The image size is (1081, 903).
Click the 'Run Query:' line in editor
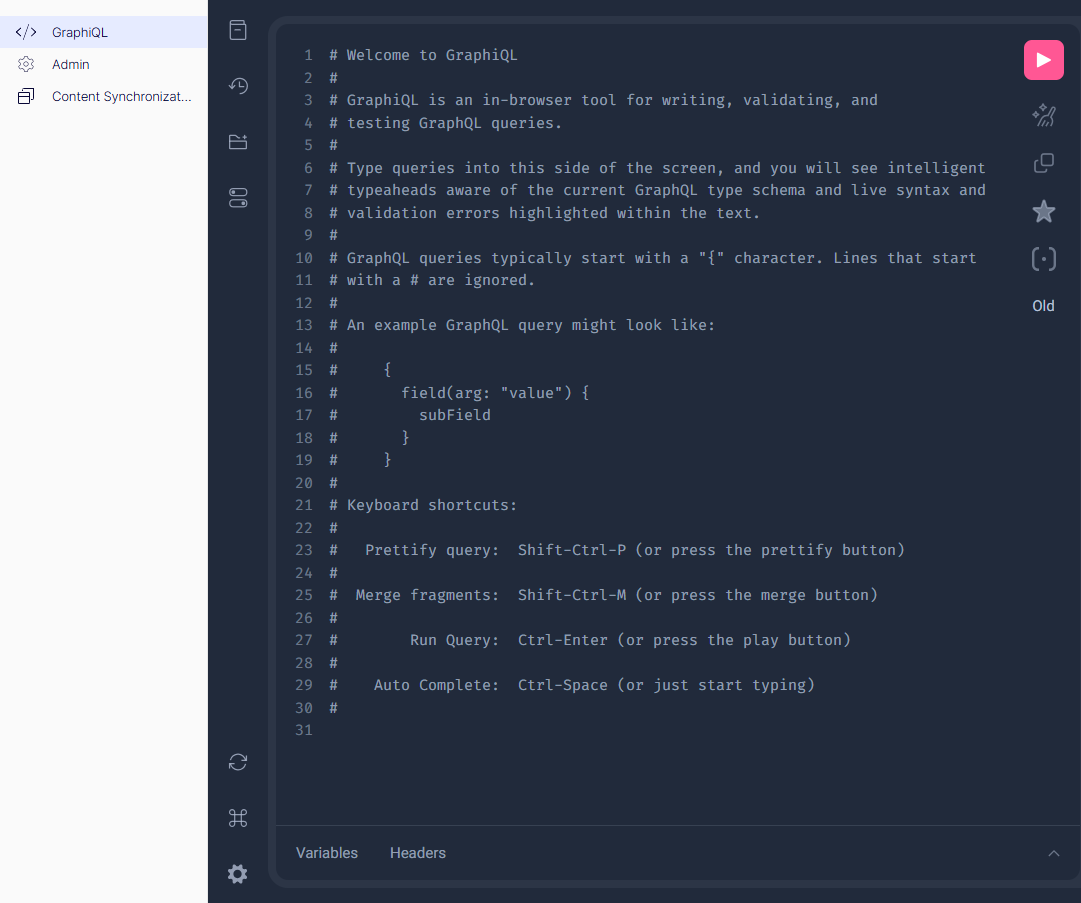(x=590, y=640)
